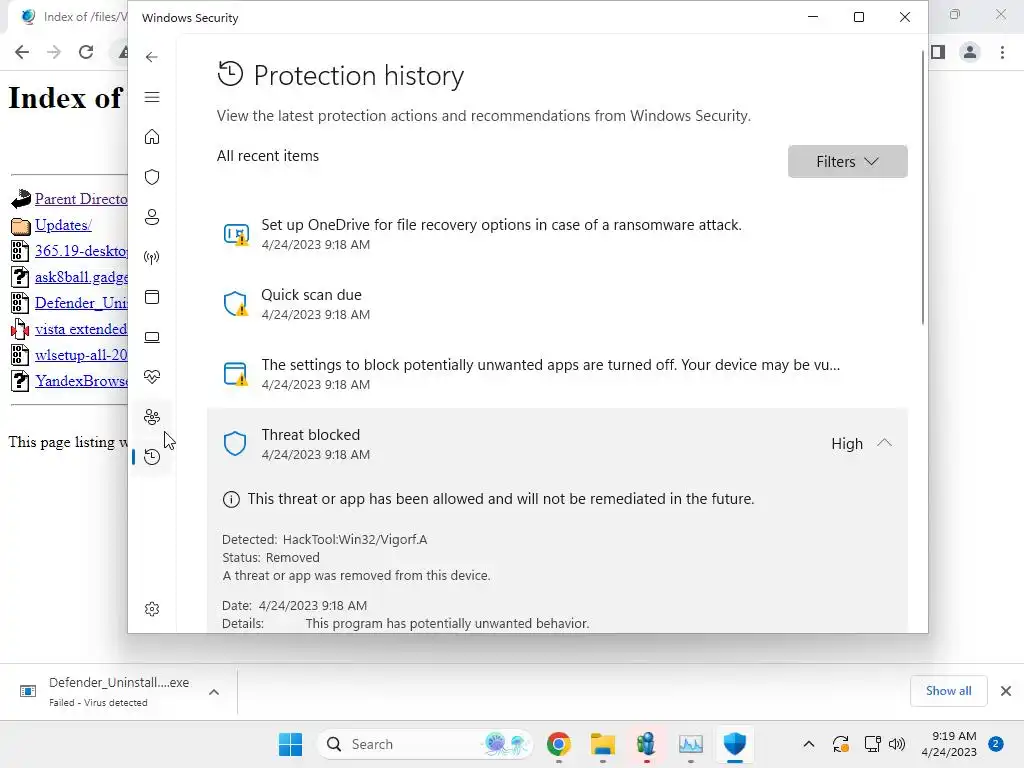Viewport: 1024px width, 768px height.
Task: Open Windows Security settings gear
Action: tap(152, 609)
